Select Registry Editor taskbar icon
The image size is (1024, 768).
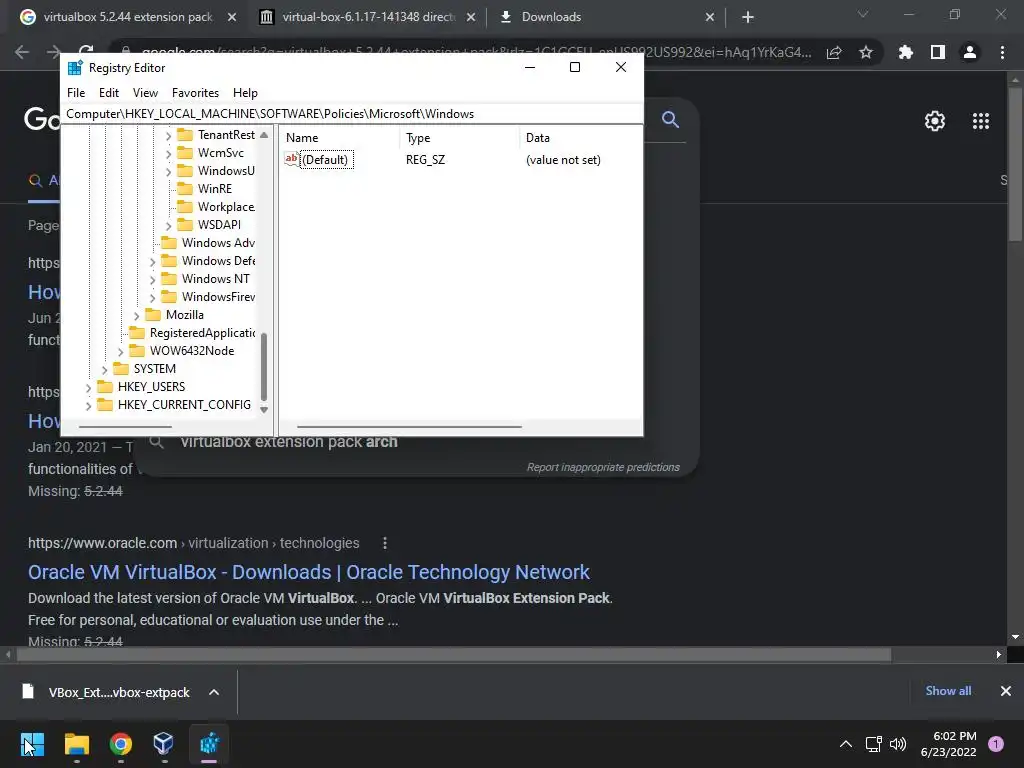pyautogui.click(x=209, y=744)
